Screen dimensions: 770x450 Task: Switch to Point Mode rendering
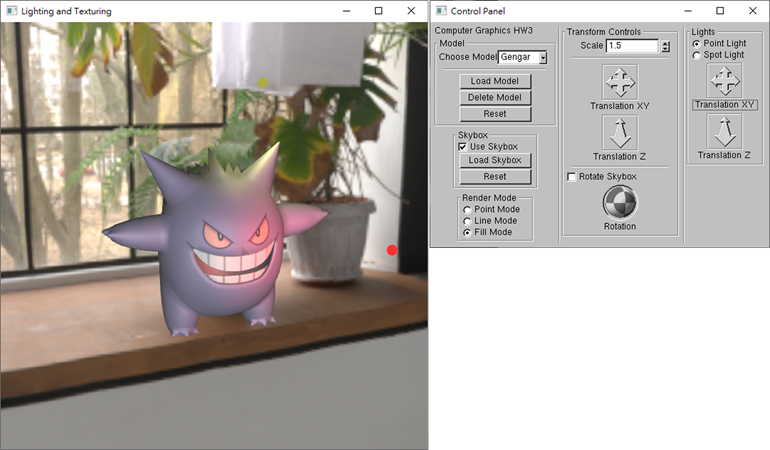[x=467, y=210]
